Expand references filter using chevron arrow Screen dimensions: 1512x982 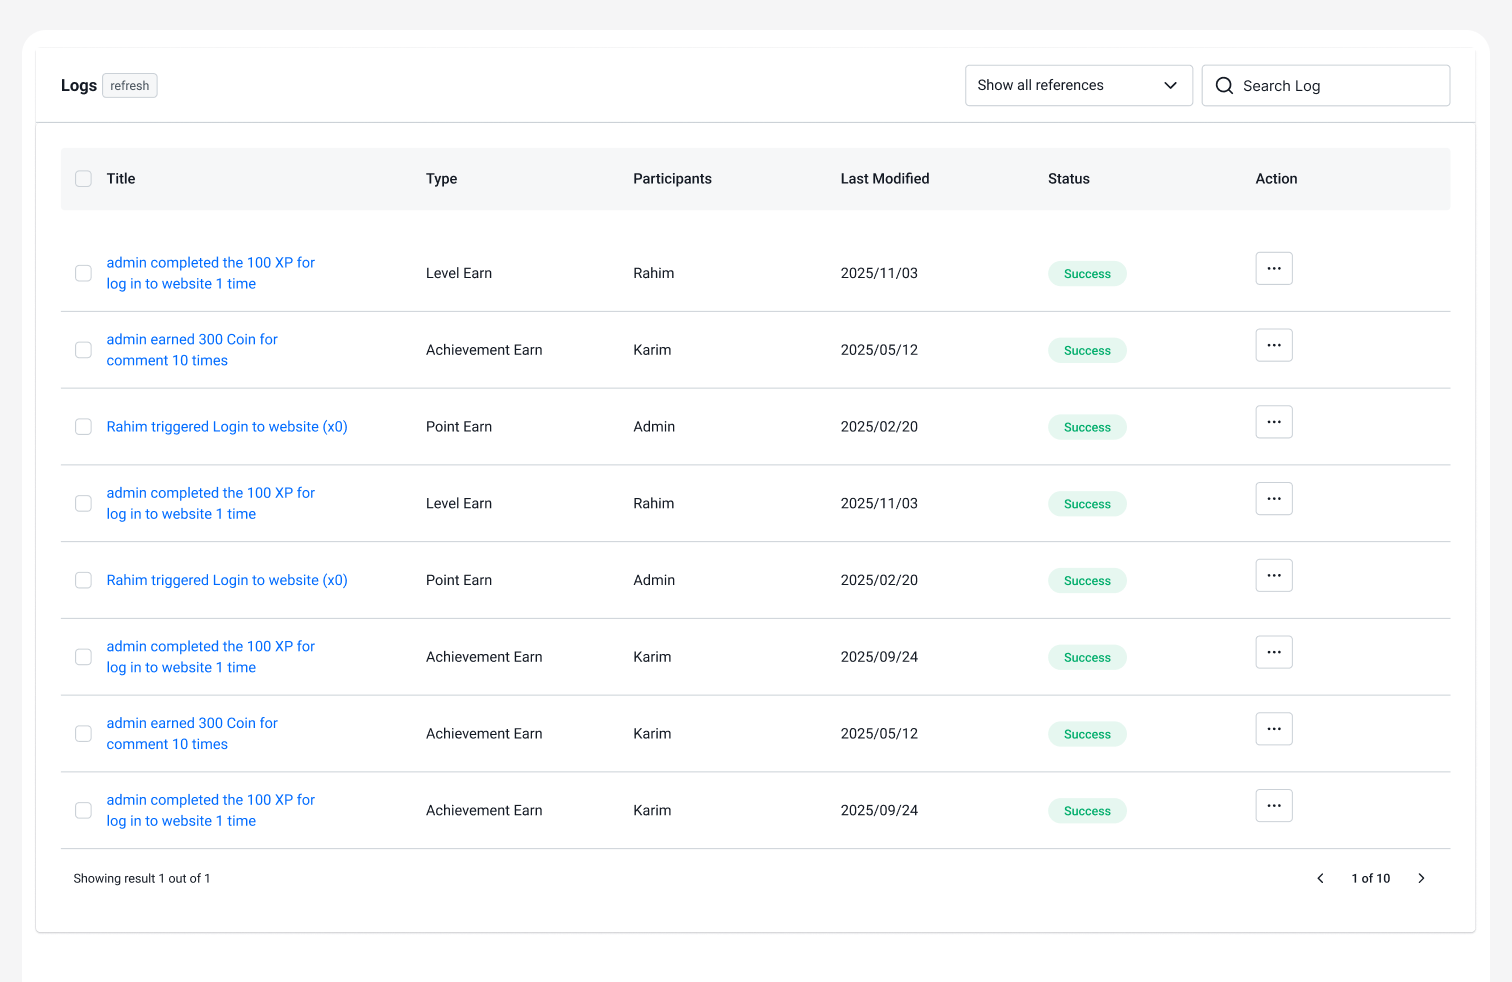[1170, 86]
